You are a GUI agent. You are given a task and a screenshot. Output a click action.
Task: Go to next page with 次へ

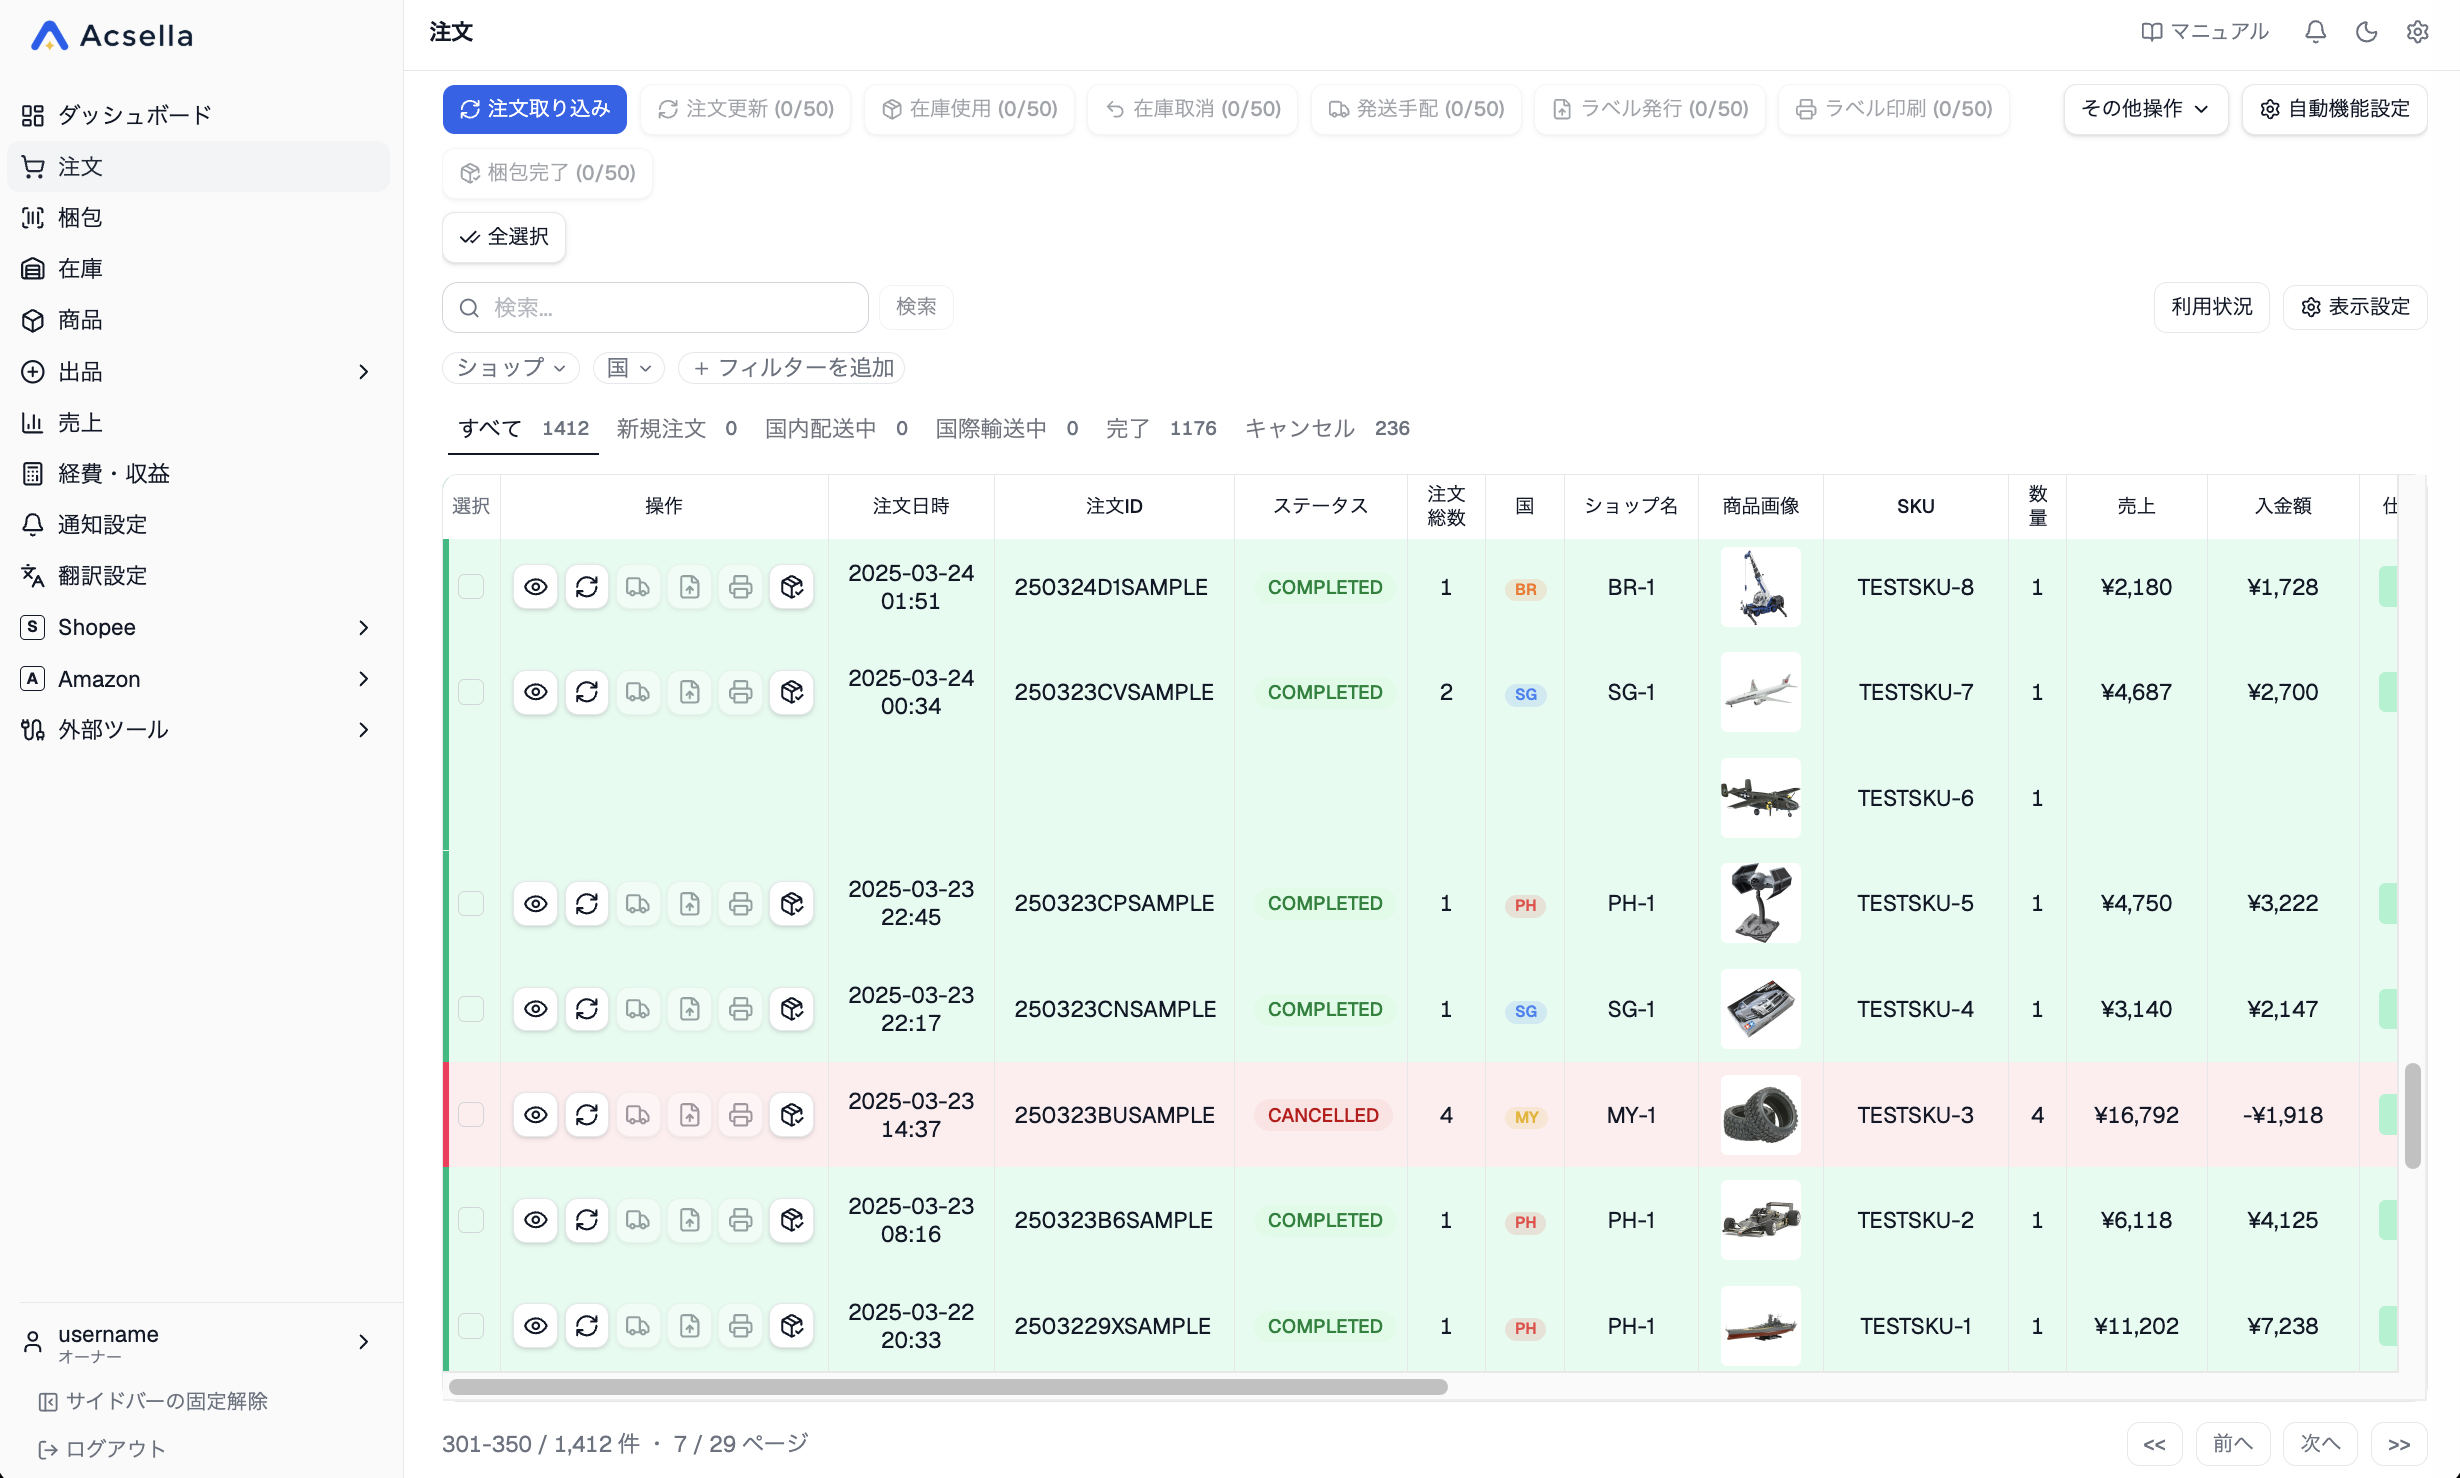(2320, 1443)
